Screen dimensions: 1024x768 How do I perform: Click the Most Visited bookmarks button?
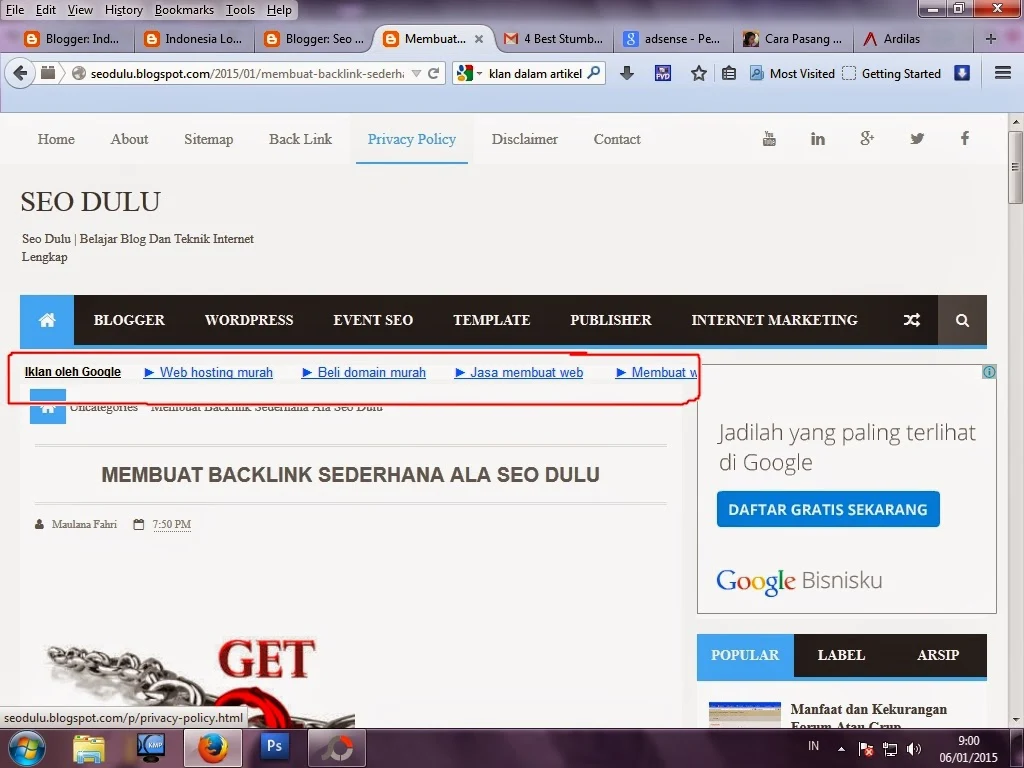792,73
